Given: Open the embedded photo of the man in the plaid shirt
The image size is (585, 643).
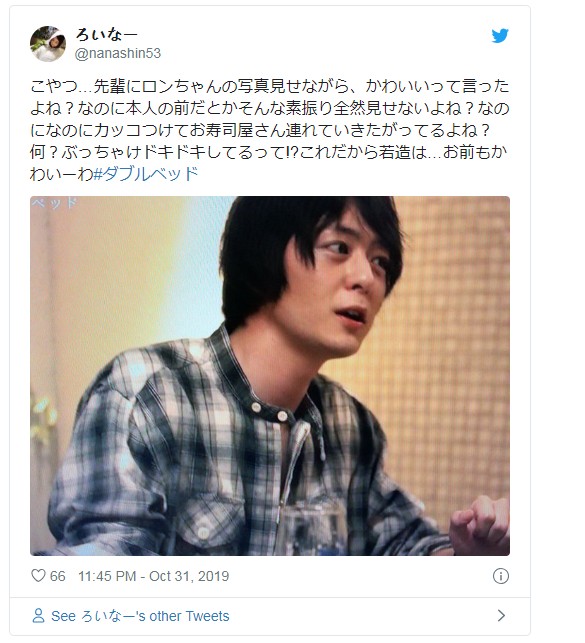Looking at the screenshot, I should 270,376.
